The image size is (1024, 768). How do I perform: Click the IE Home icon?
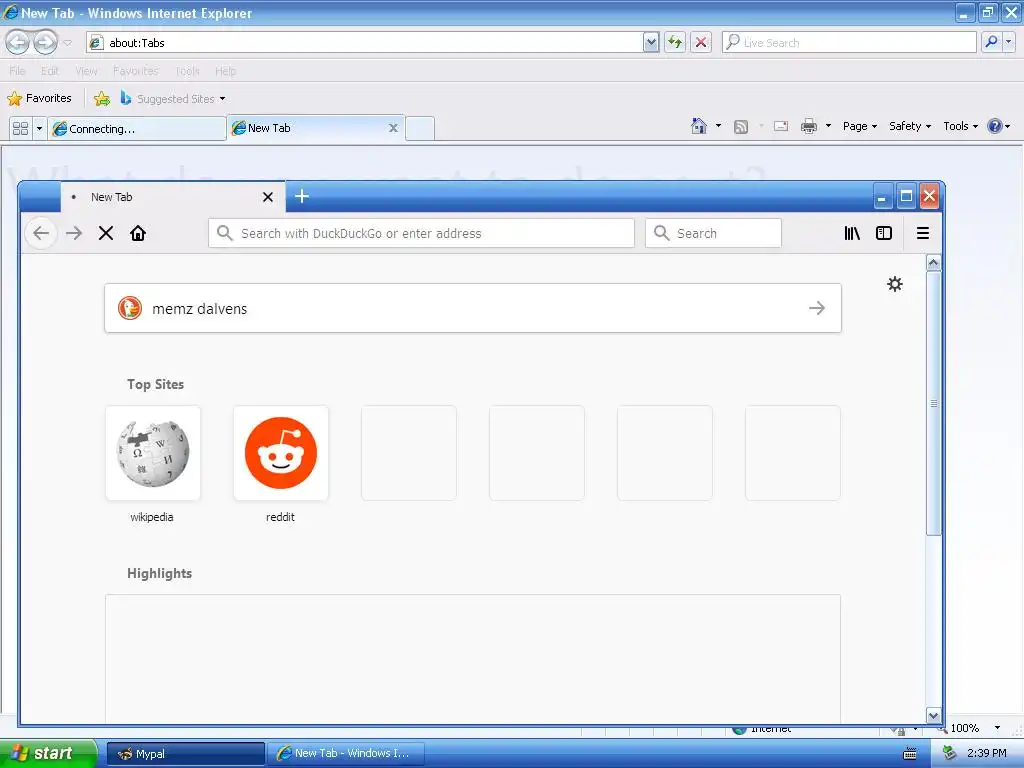click(x=699, y=126)
